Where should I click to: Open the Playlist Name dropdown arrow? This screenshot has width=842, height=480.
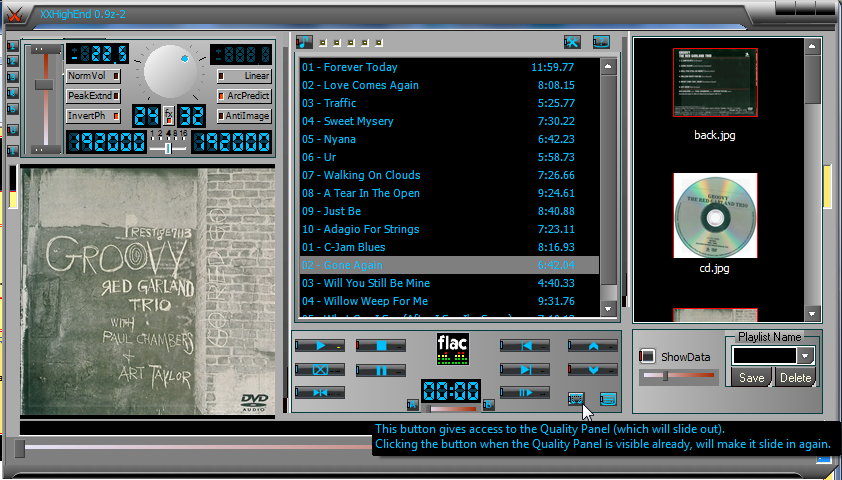click(805, 355)
